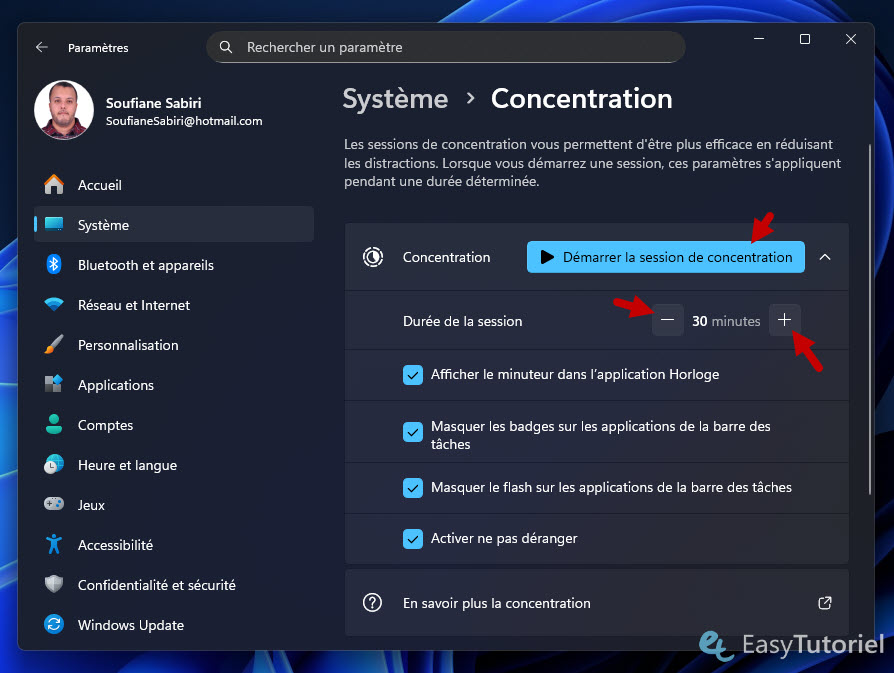
Task: Uncheck Masquer le flash checkbox
Action: click(x=413, y=488)
